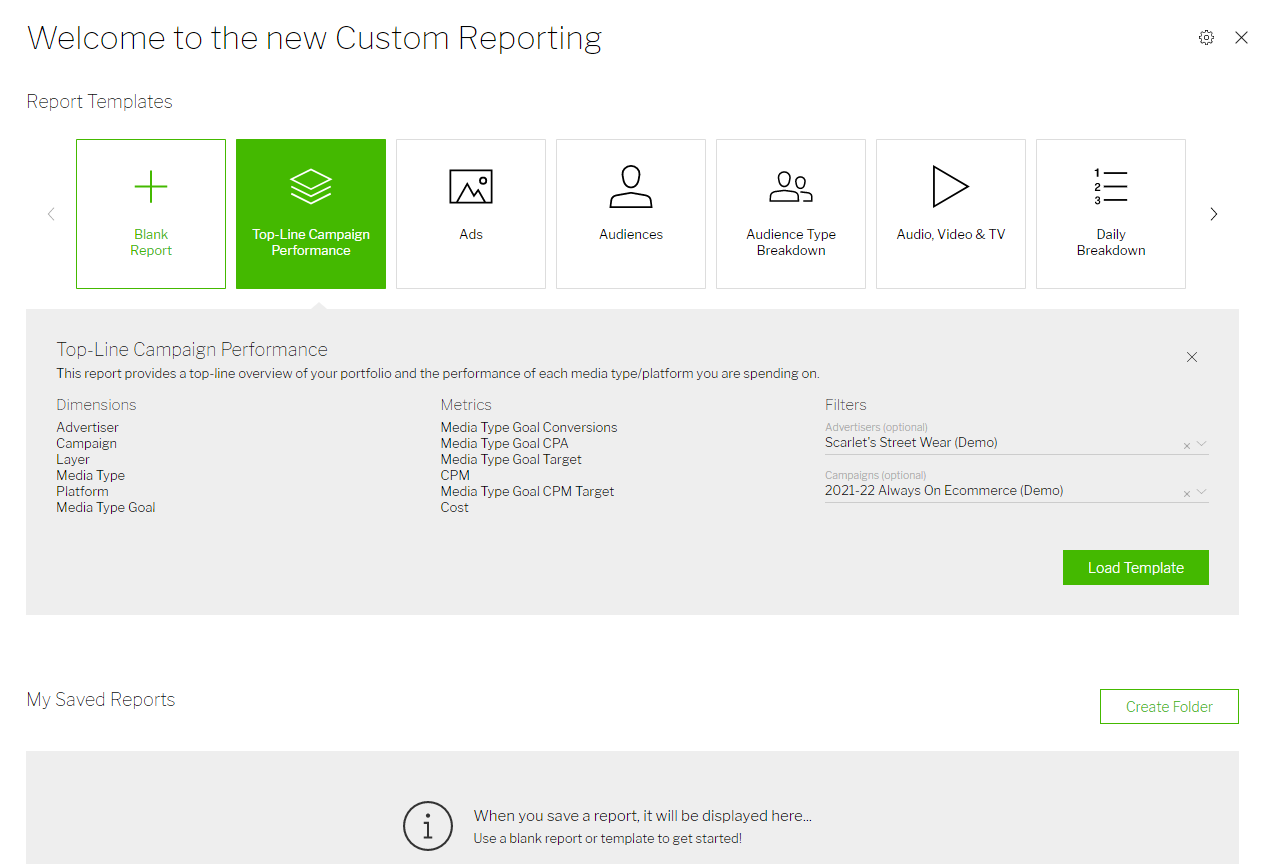Expand the Campaigns filter dropdown
Viewport: 1261px width, 864px height.
tap(1202, 492)
